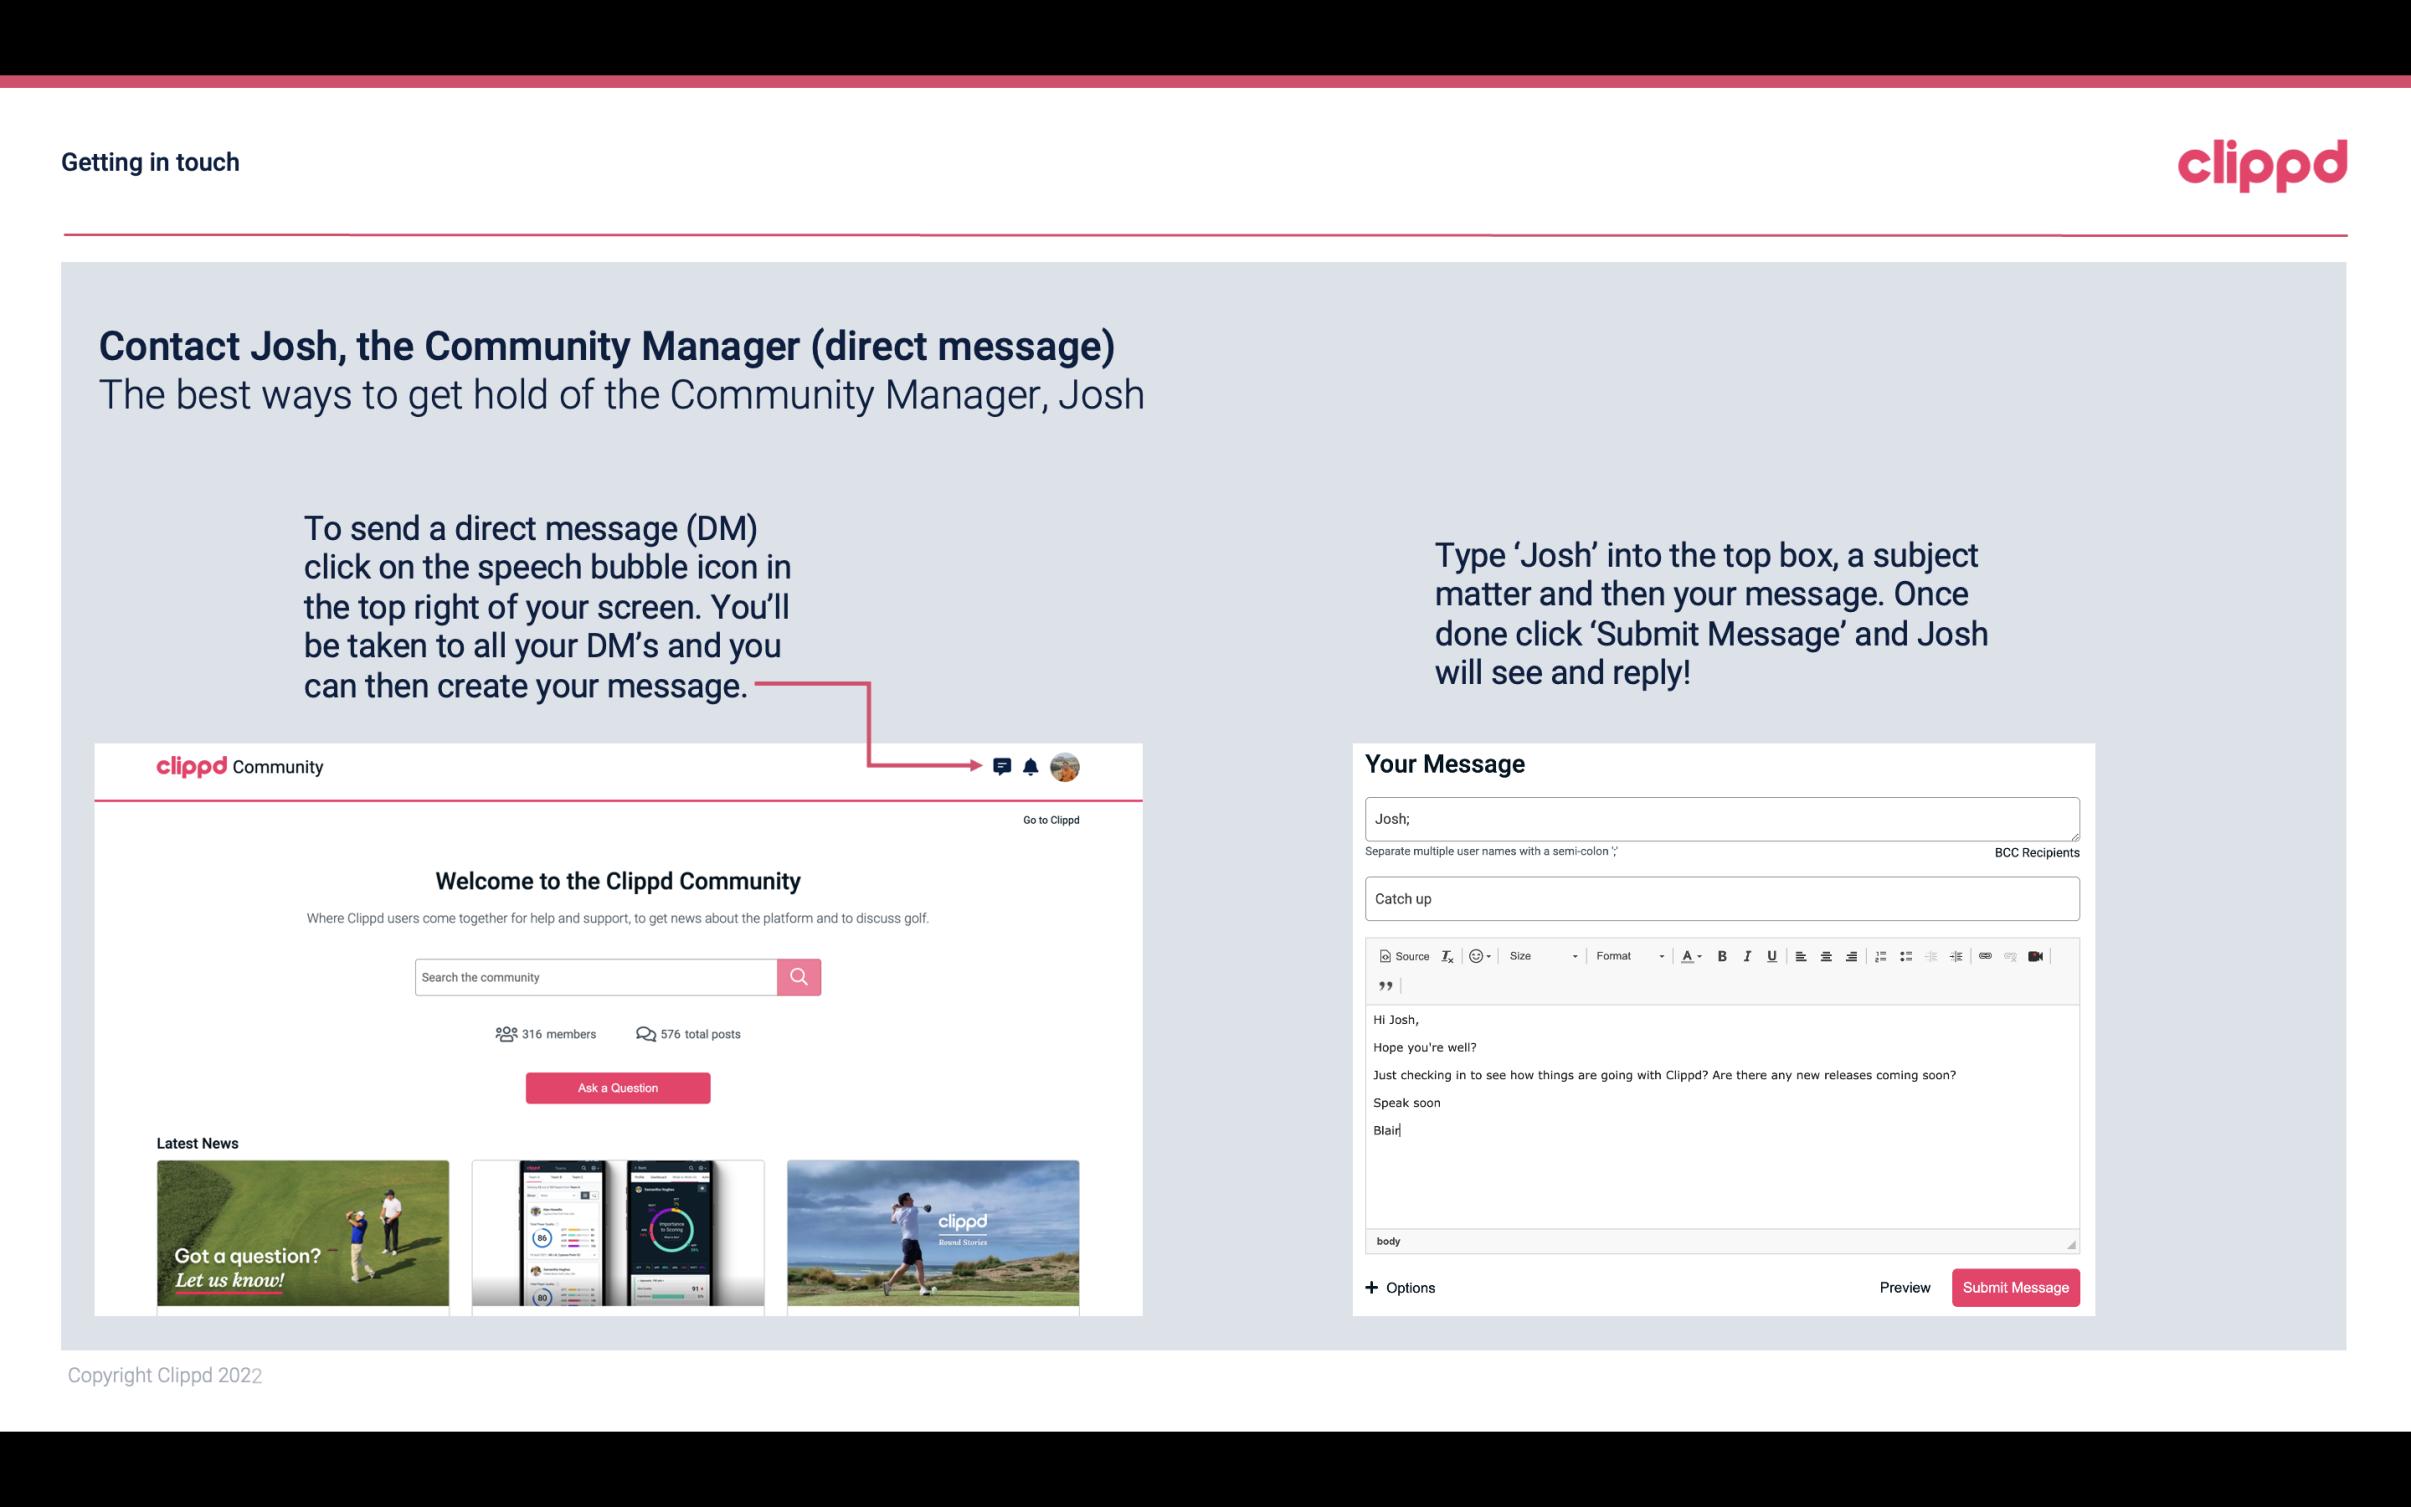
Task: Click the Preview button
Action: click(1904, 1287)
